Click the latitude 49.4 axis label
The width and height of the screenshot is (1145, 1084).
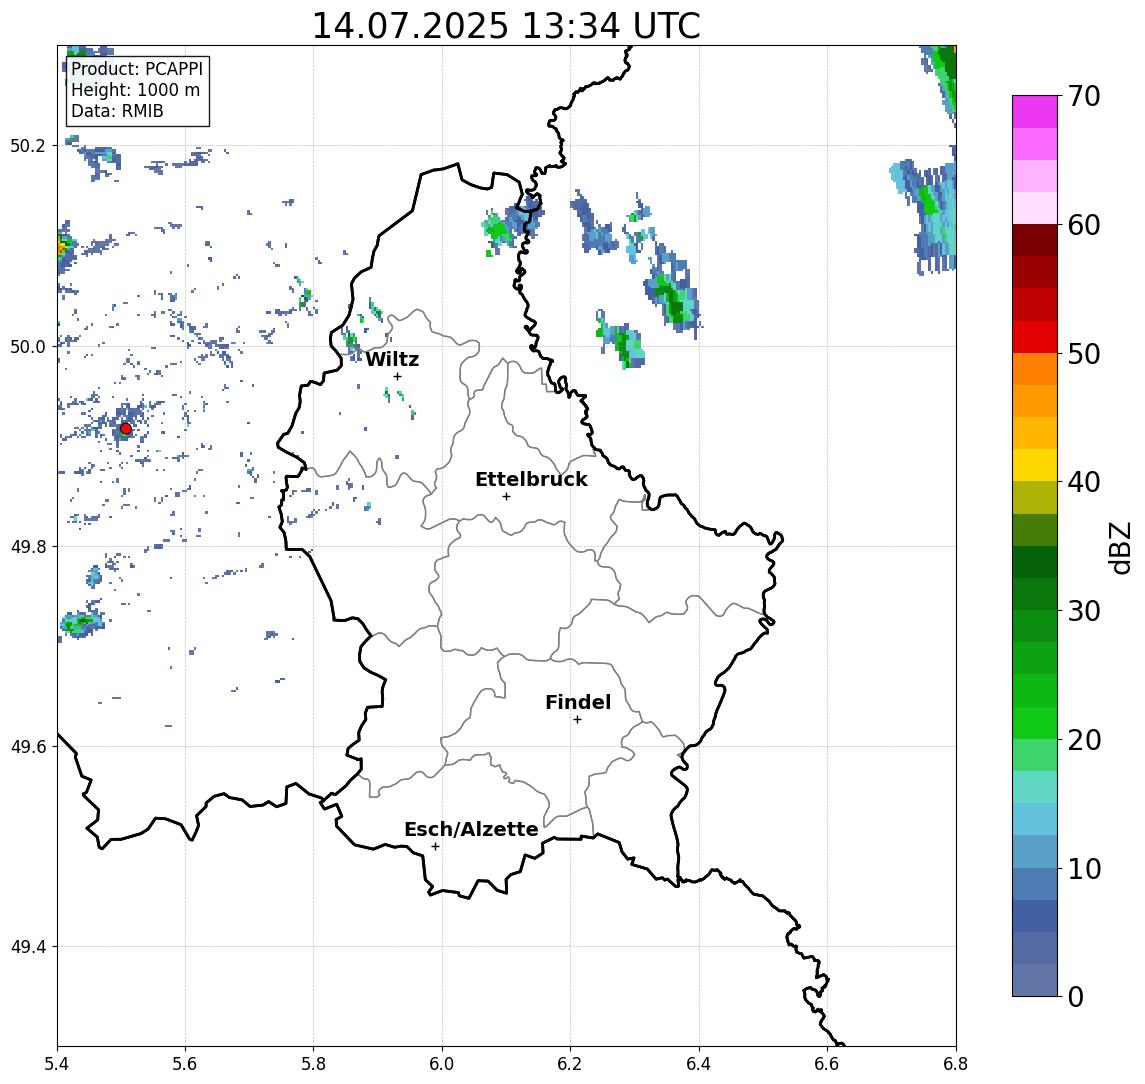27,947
